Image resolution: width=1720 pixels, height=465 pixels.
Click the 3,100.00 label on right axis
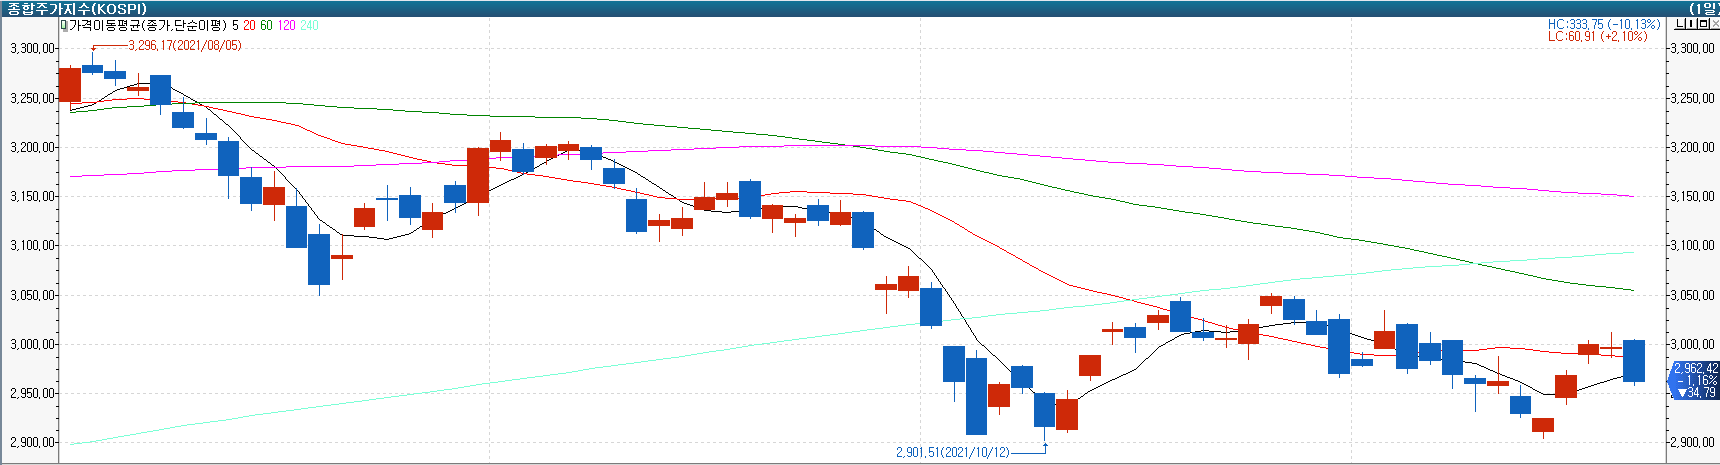point(1693,245)
